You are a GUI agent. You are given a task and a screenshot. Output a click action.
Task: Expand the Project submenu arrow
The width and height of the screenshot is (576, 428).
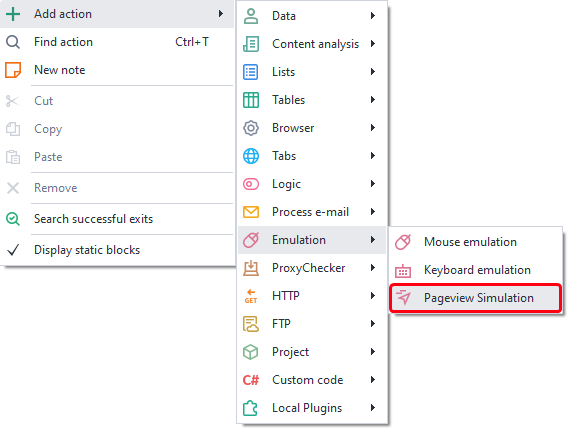click(373, 352)
